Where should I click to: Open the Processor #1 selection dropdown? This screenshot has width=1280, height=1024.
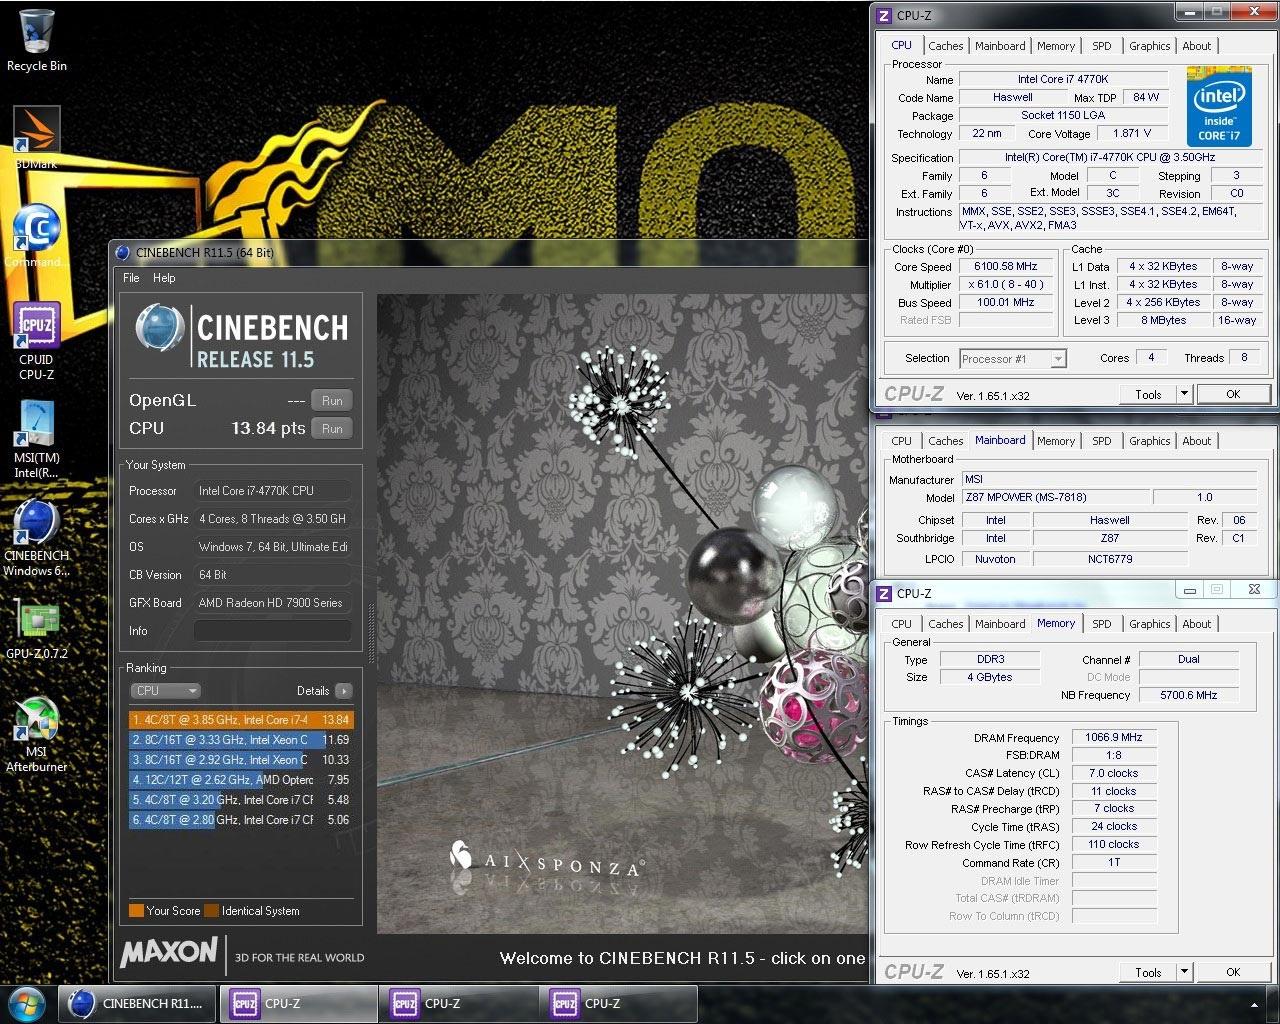click(1013, 358)
